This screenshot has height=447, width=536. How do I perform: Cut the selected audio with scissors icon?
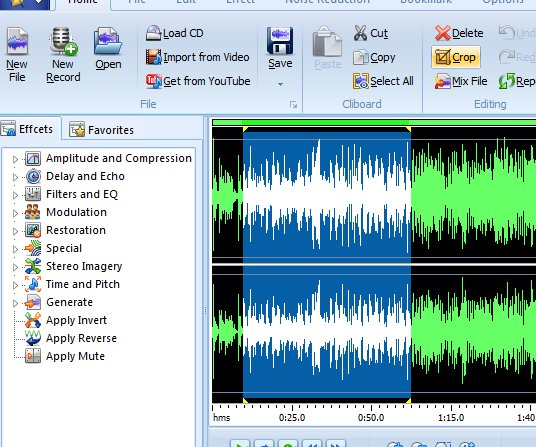click(360, 33)
